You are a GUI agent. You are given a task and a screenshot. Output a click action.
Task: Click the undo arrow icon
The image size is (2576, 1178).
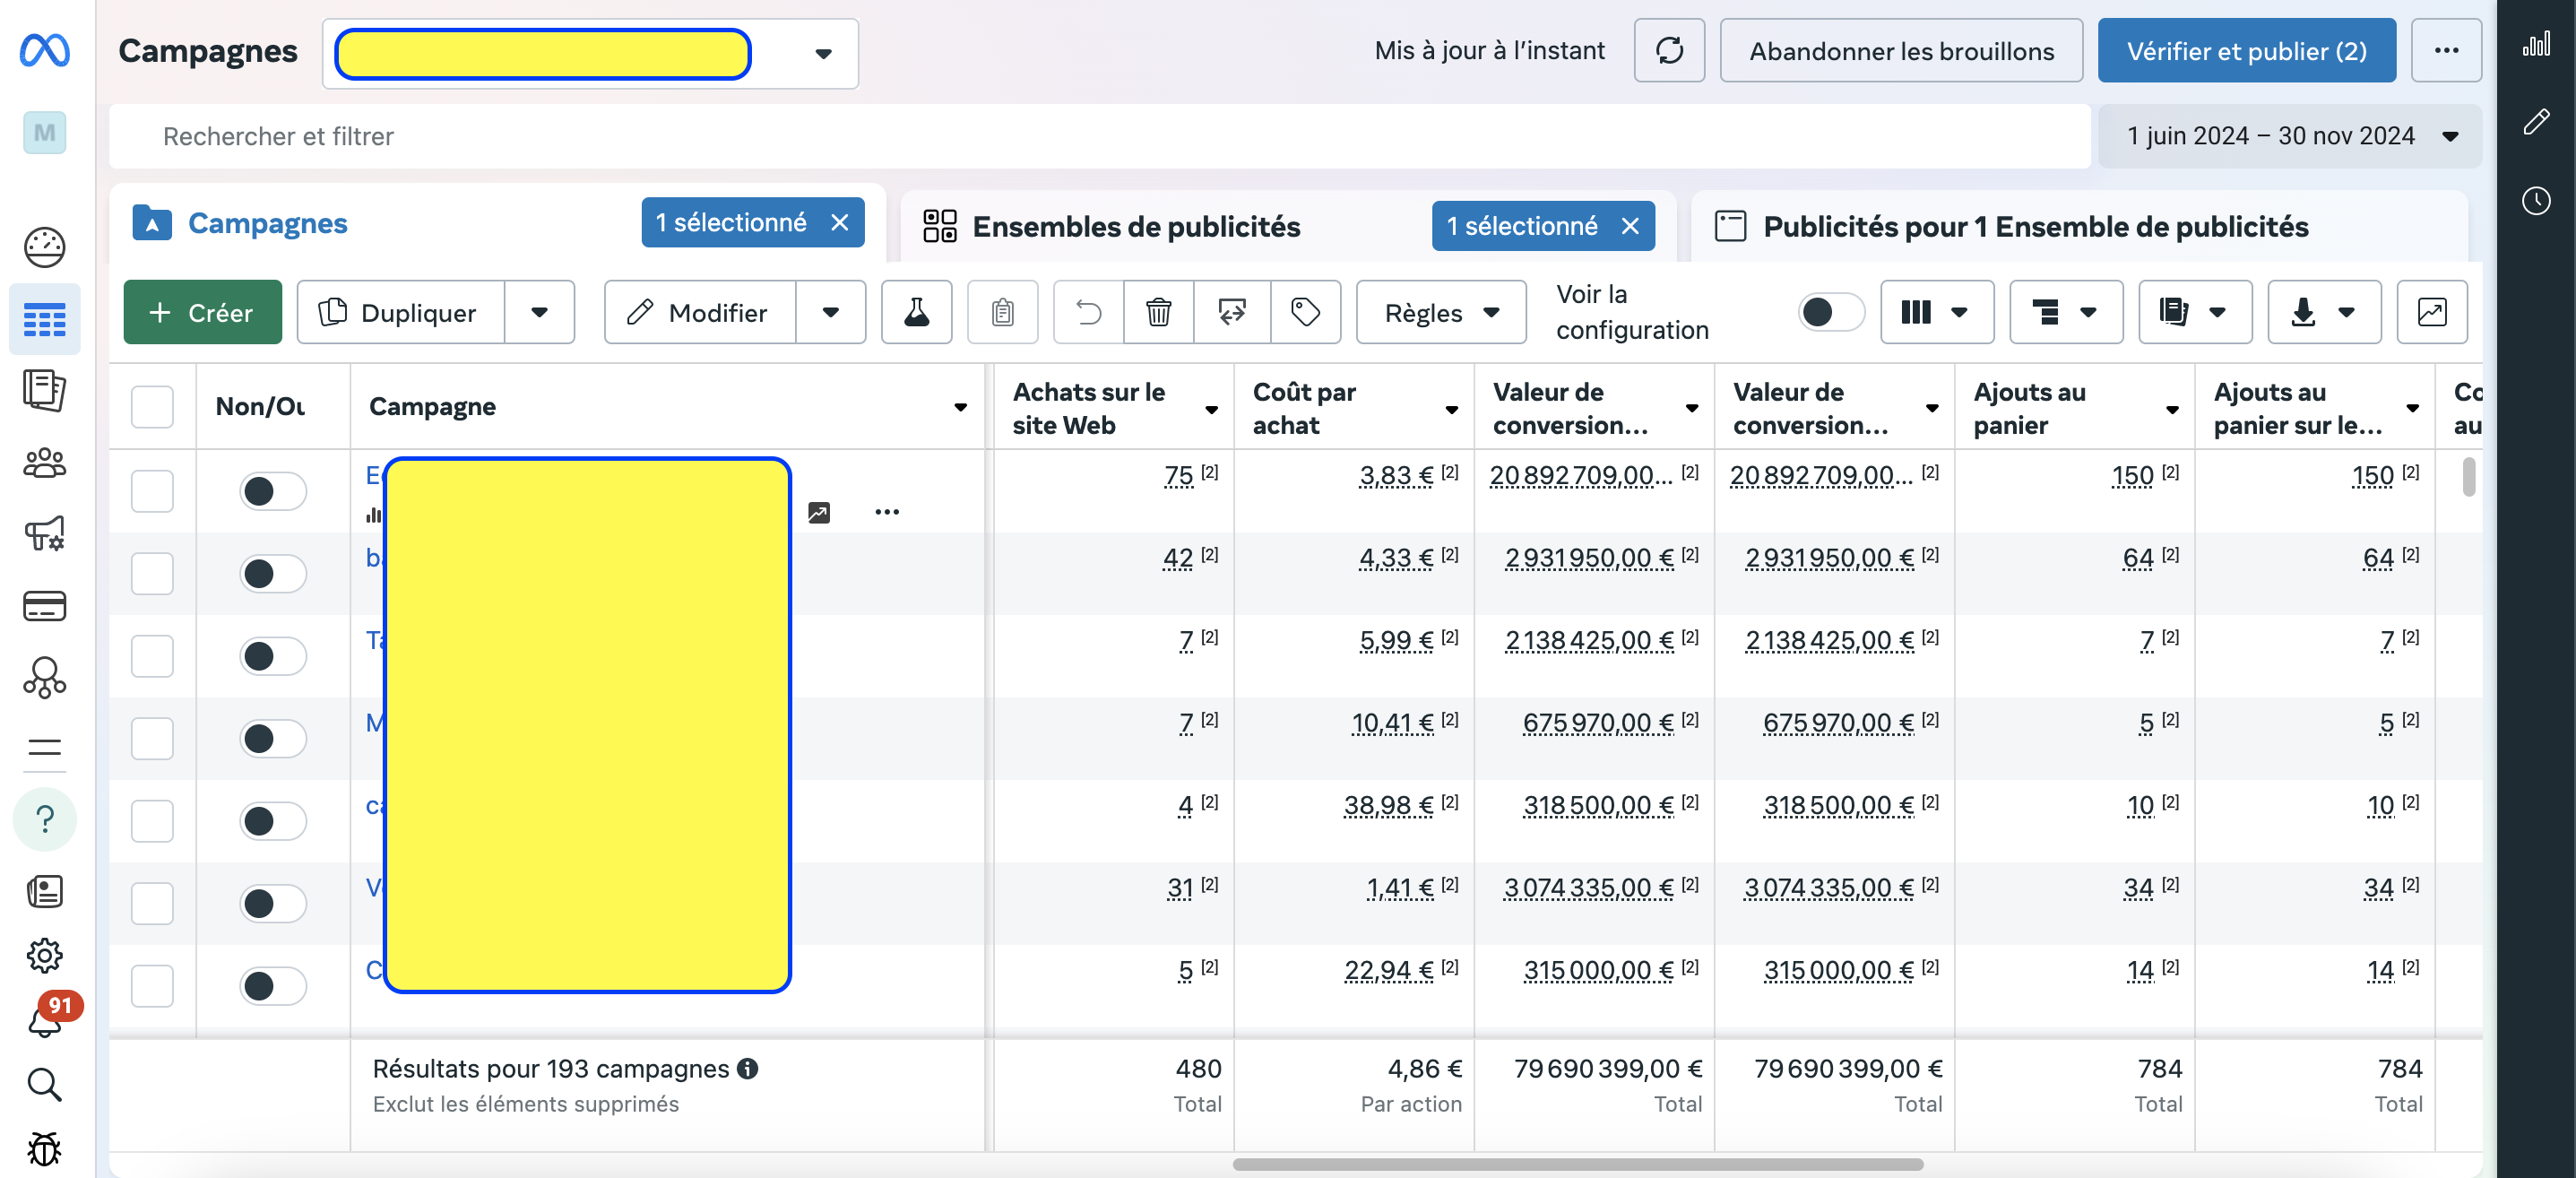[x=1088, y=313]
